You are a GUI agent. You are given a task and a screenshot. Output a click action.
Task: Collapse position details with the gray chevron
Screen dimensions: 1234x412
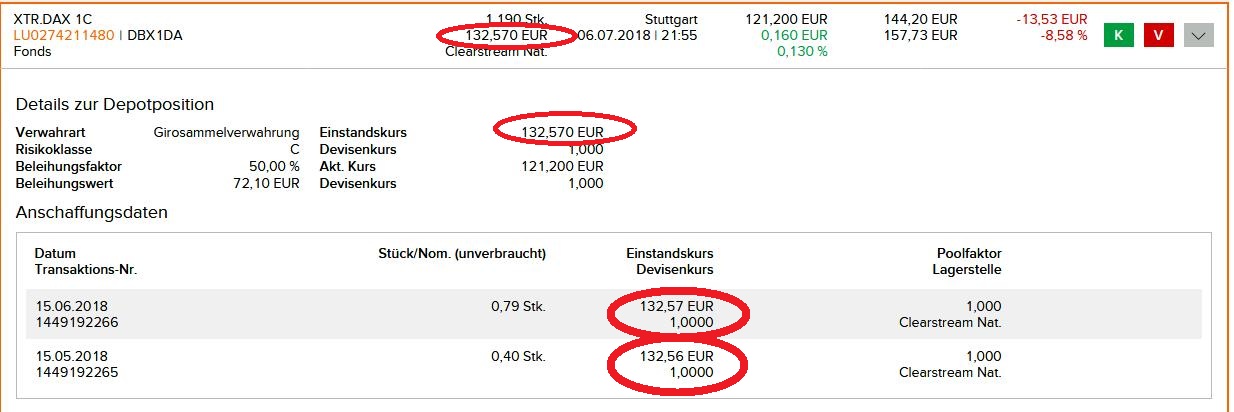pos(1198,35)
